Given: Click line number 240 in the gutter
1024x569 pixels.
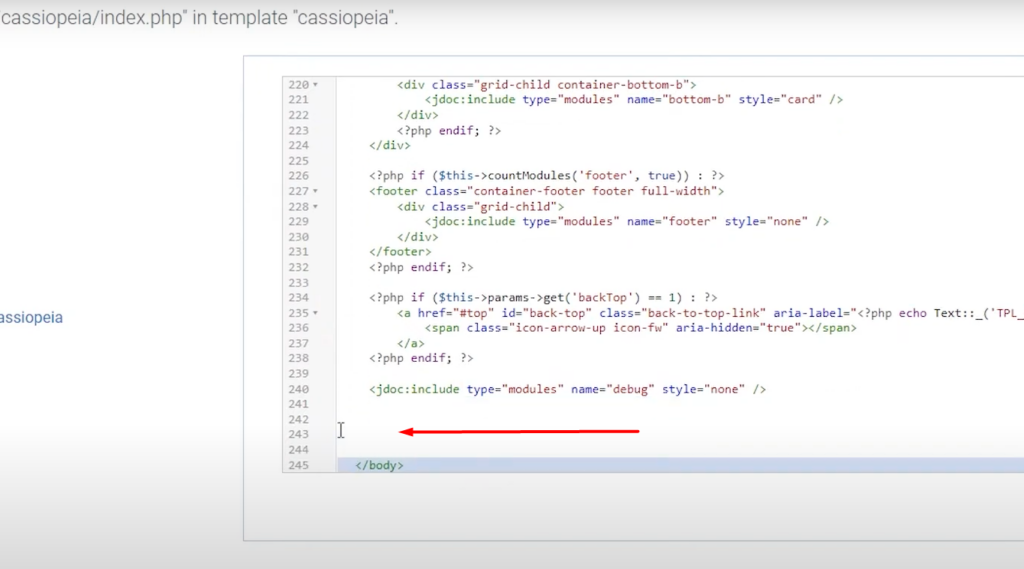Looking at the screenshot, I should [299, 389].
